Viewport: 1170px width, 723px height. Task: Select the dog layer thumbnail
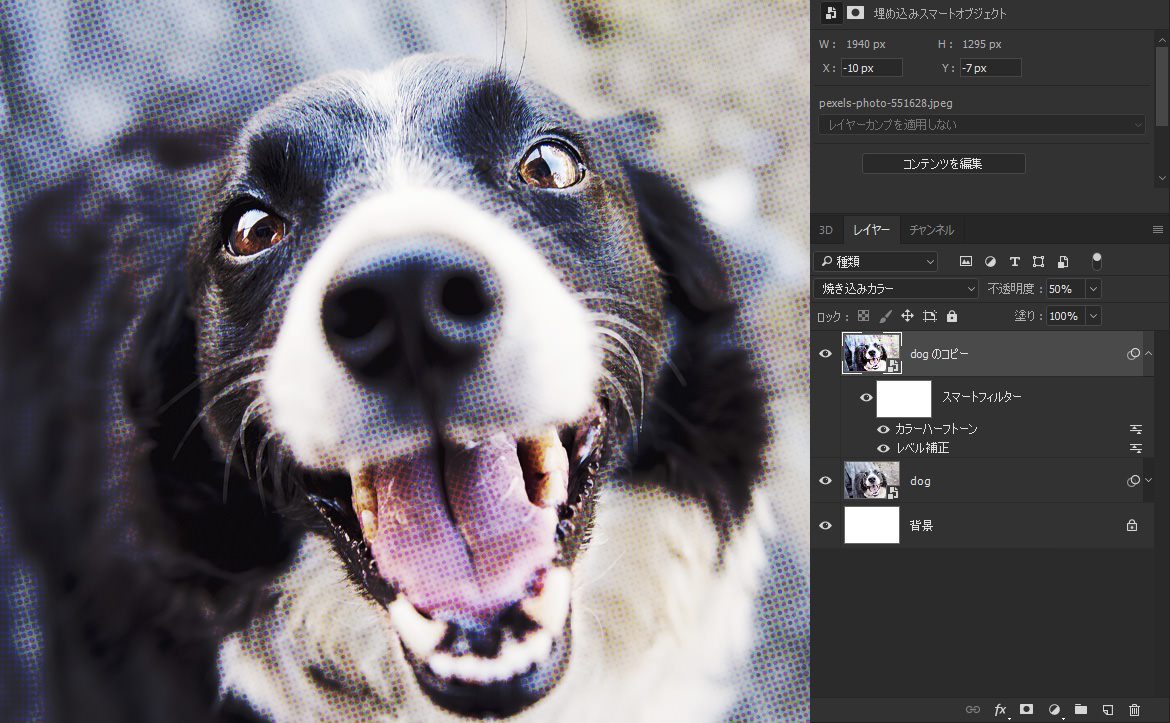tap(872, 480)
